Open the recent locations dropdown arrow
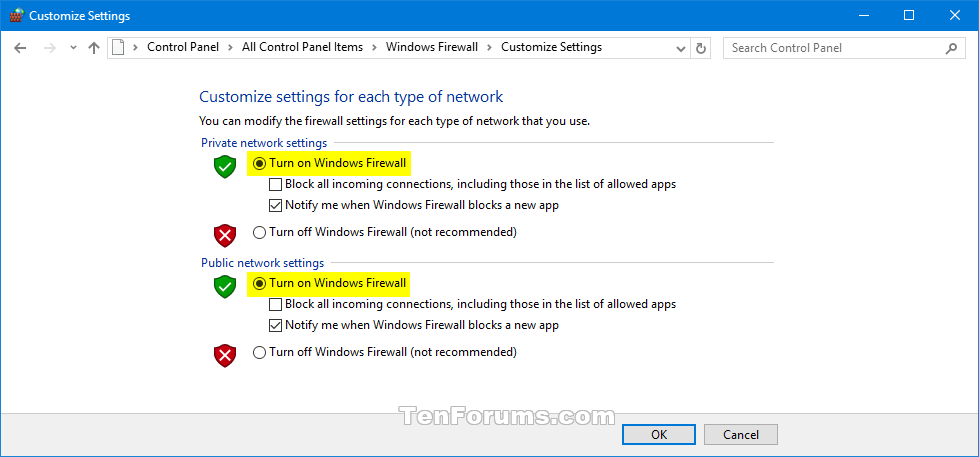The width and height of the screenshot is (979, 457). [x=73, y=48]
